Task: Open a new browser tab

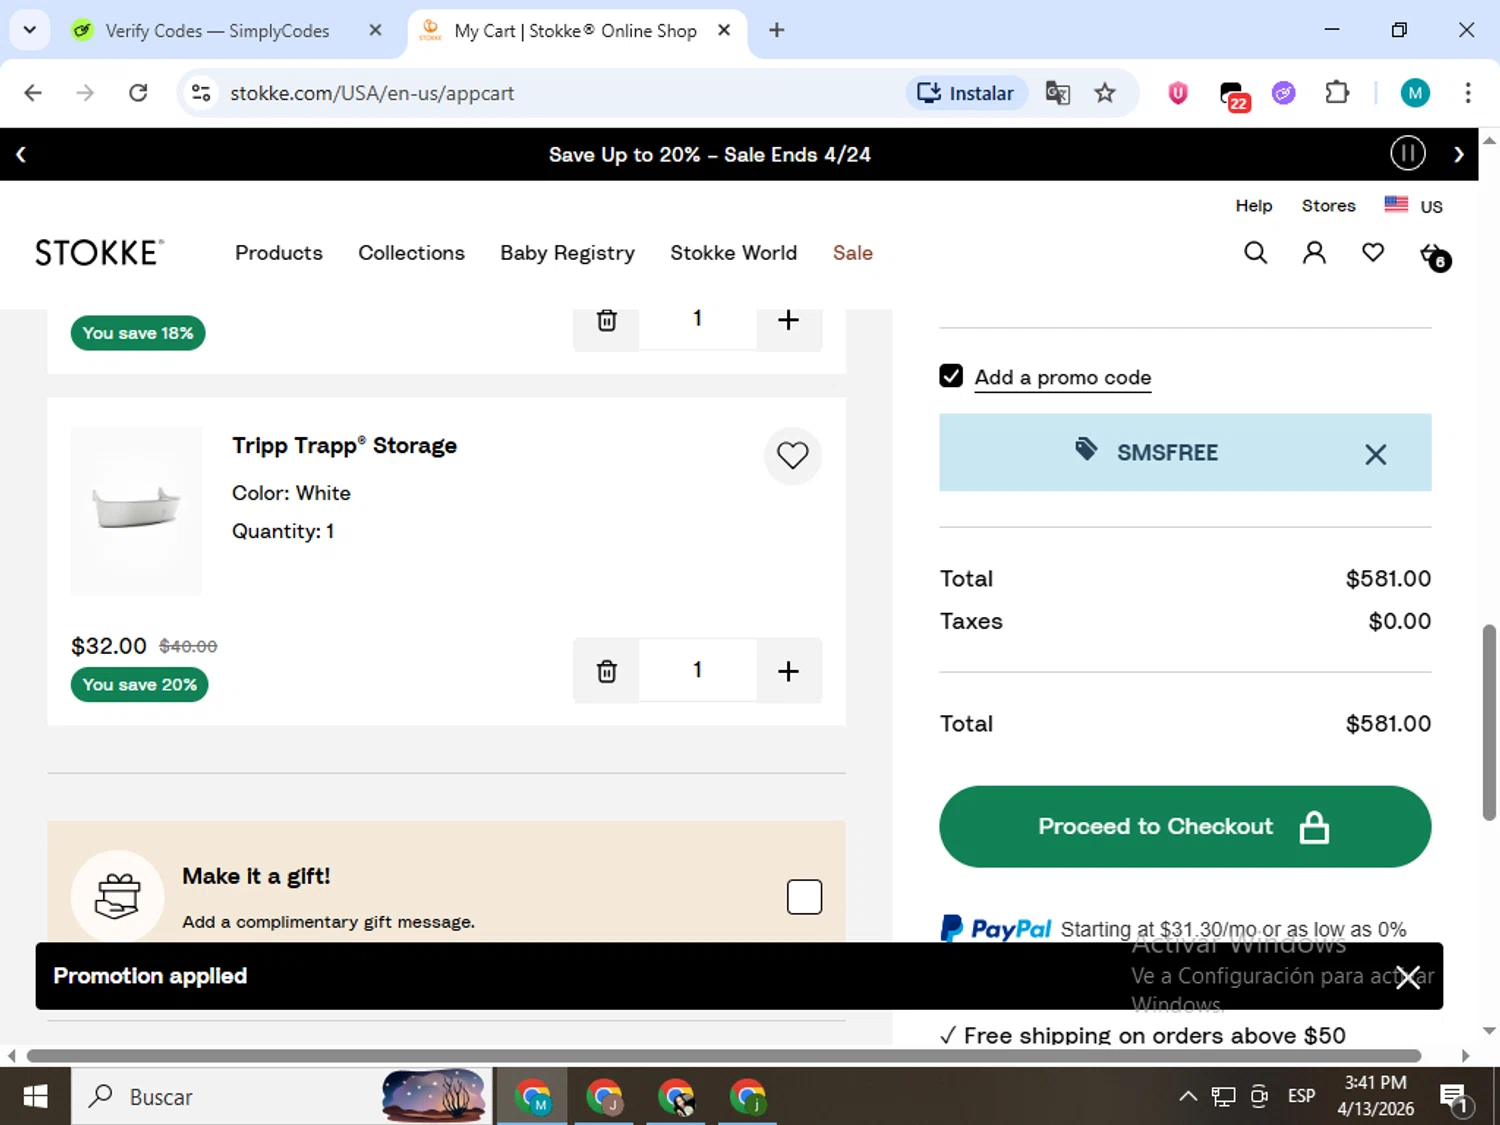Action: coord(777,30)
